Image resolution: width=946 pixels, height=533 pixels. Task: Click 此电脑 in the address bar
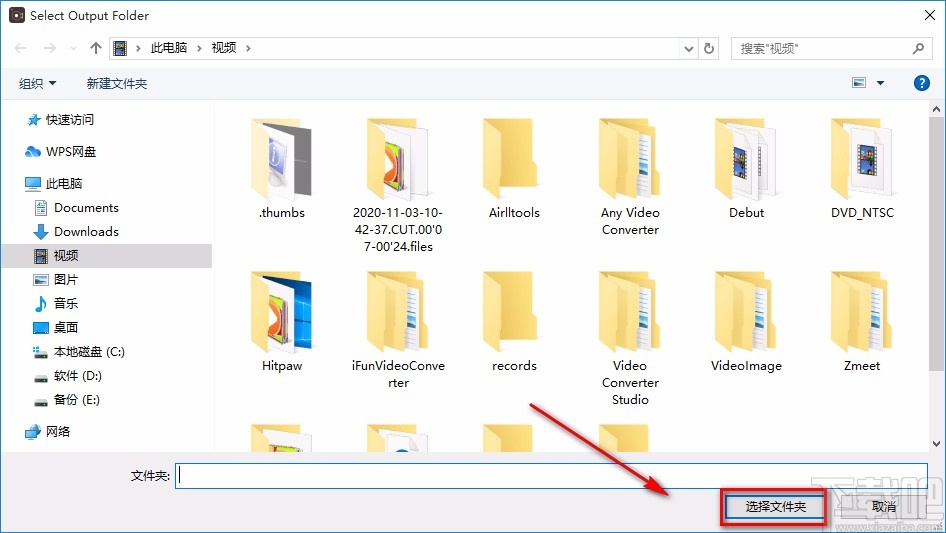coord(169,48)
